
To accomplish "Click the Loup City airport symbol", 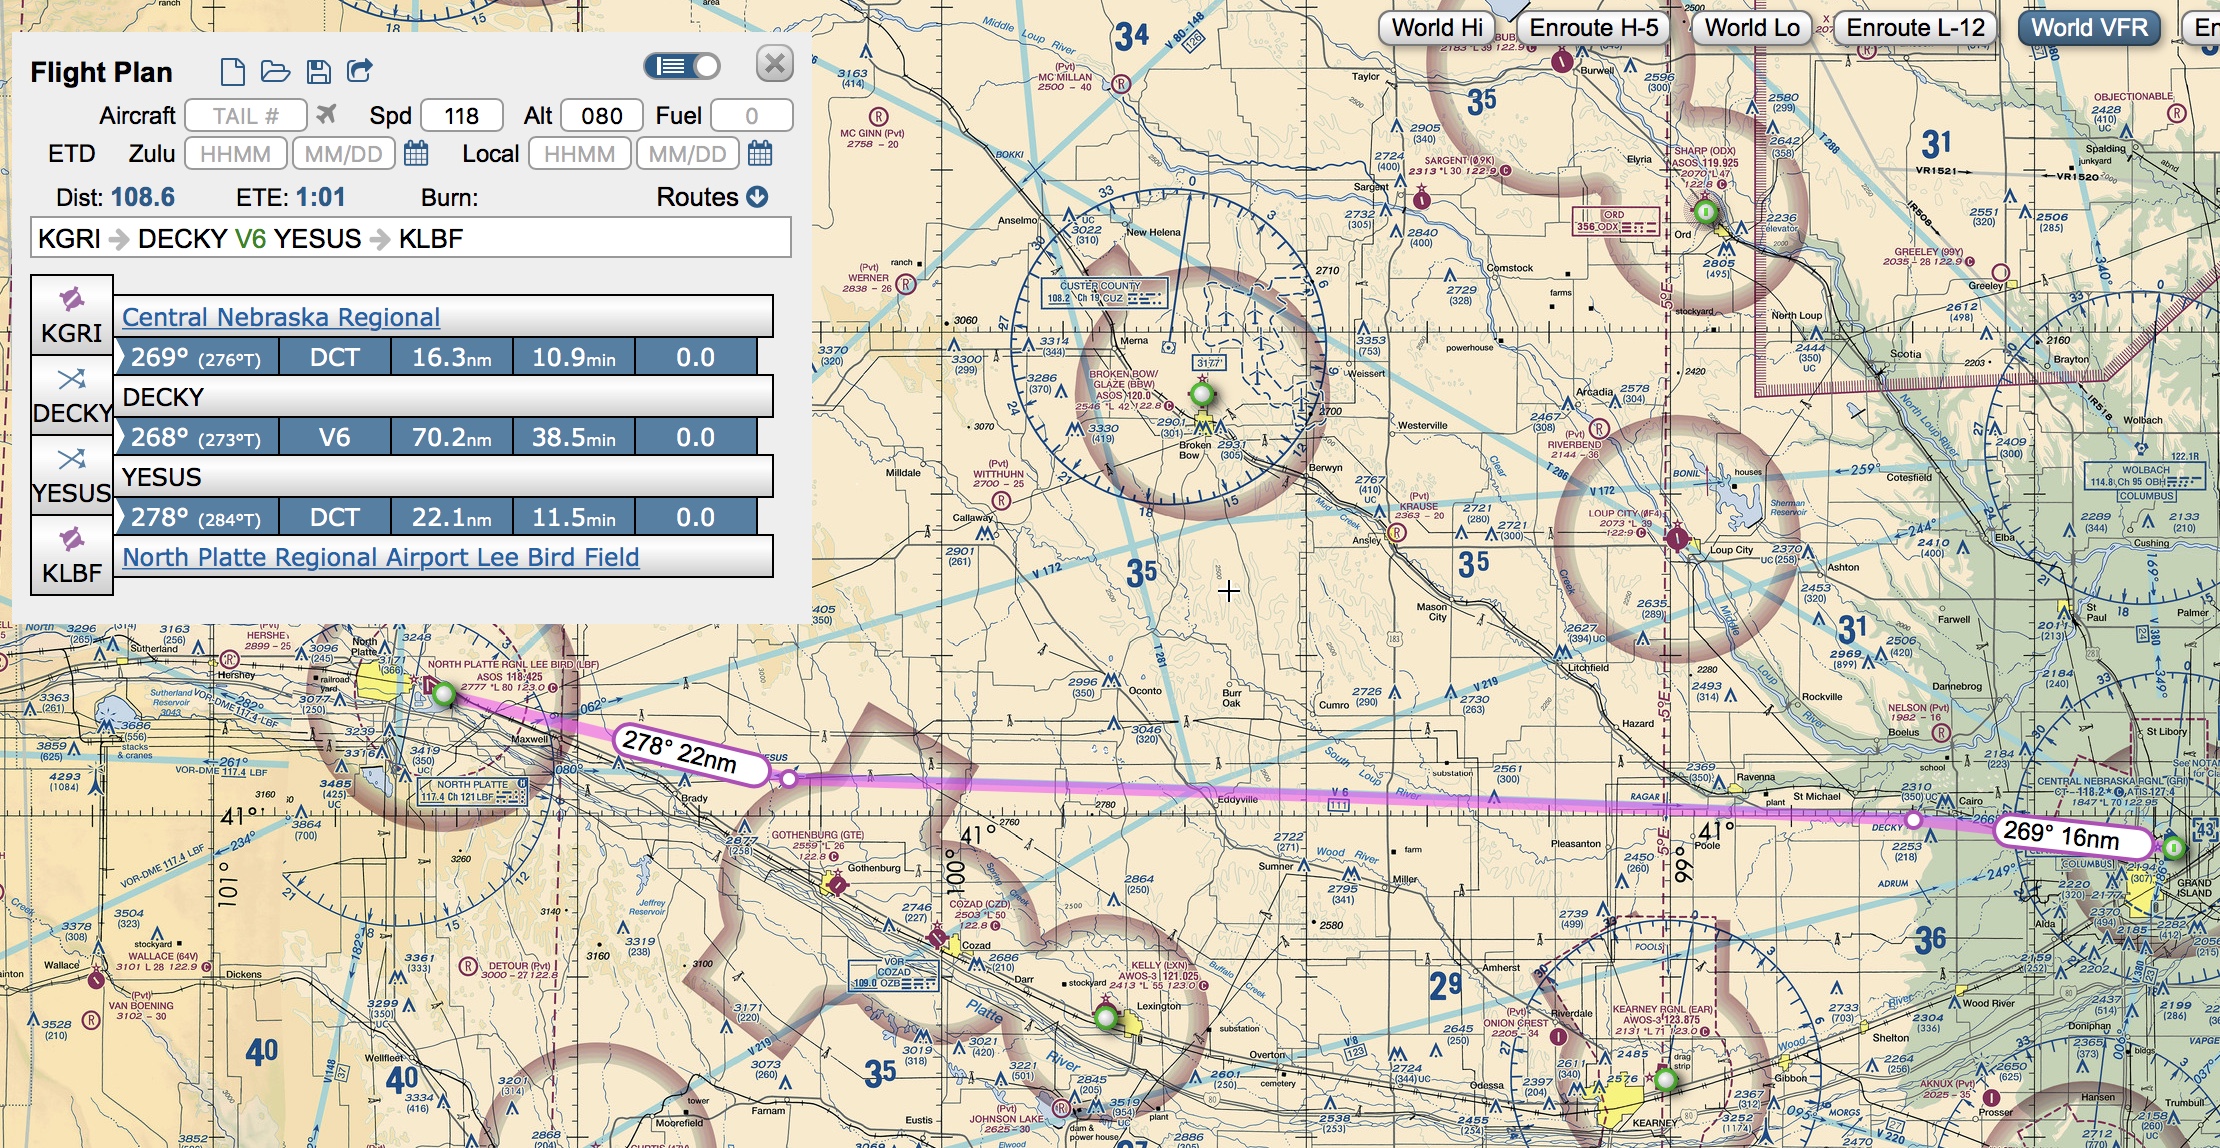I will click(x=1677, y=538).
